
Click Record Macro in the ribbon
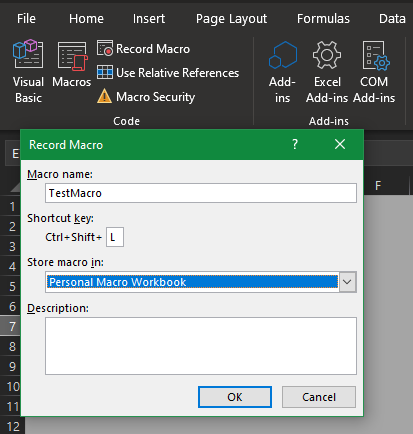coord(143,49)
